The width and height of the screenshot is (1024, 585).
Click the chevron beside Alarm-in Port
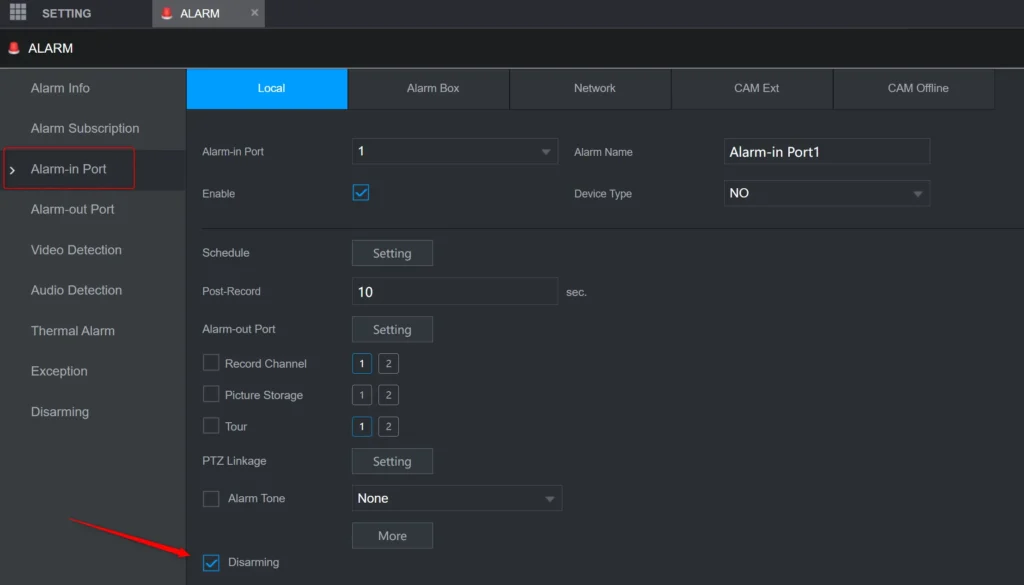click(x=12, y=170)
